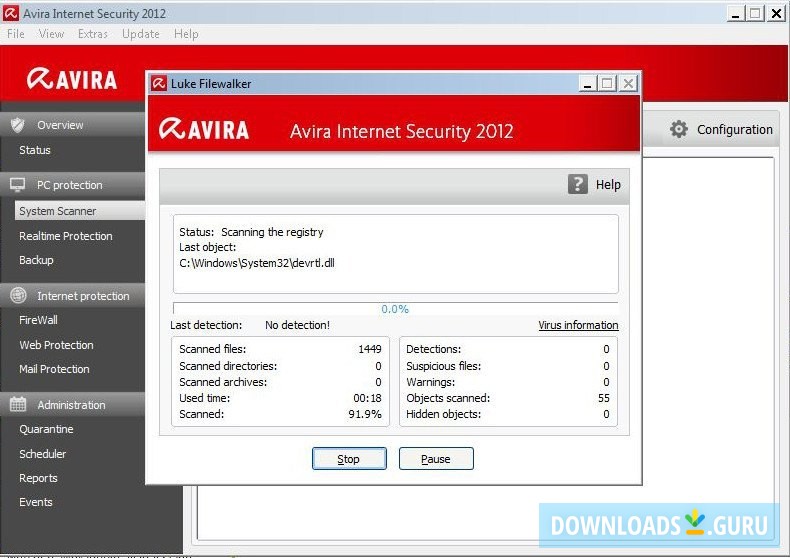
Task: Click the 'Suspicious files:' label
Action: point(443,366)
